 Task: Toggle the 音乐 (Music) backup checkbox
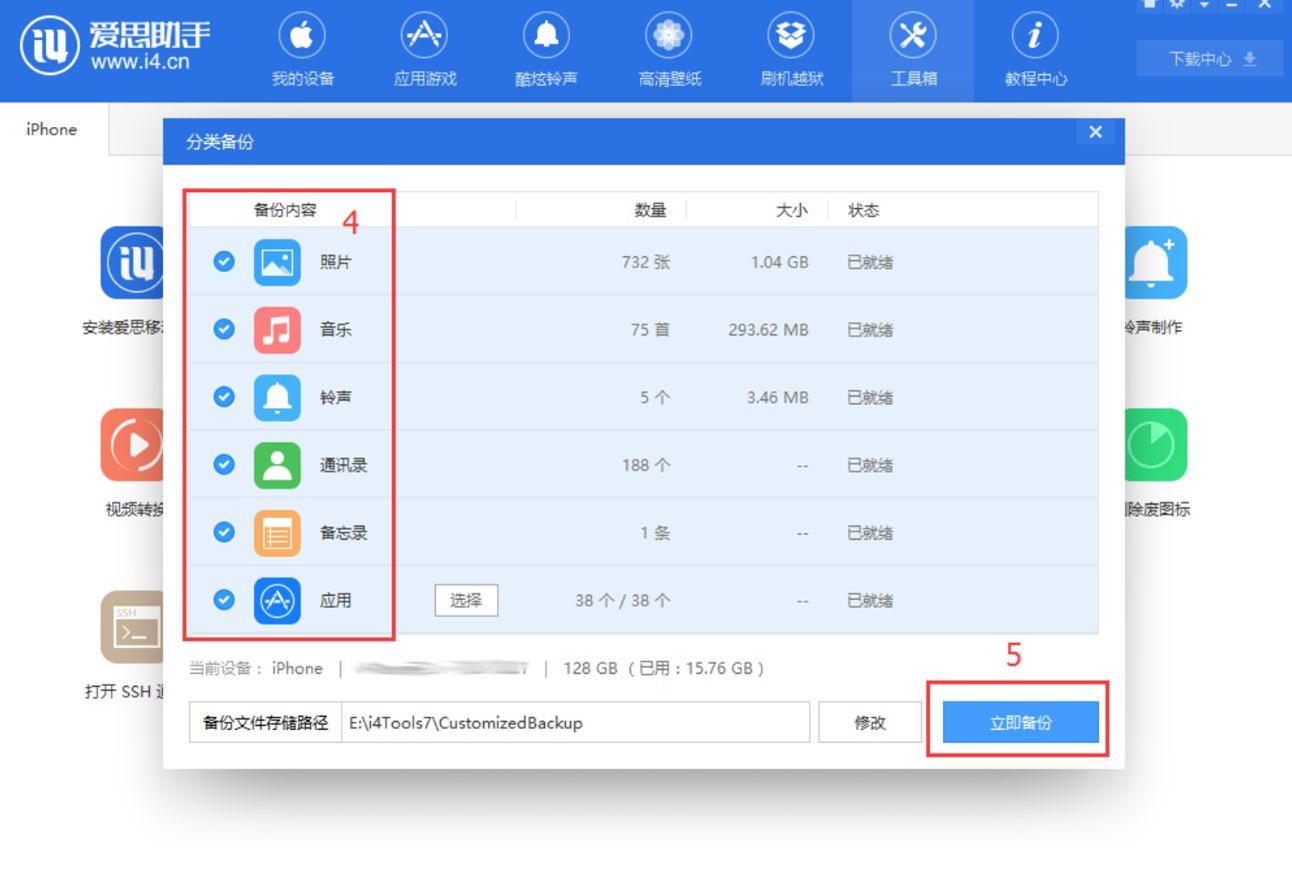coord(223,329)
